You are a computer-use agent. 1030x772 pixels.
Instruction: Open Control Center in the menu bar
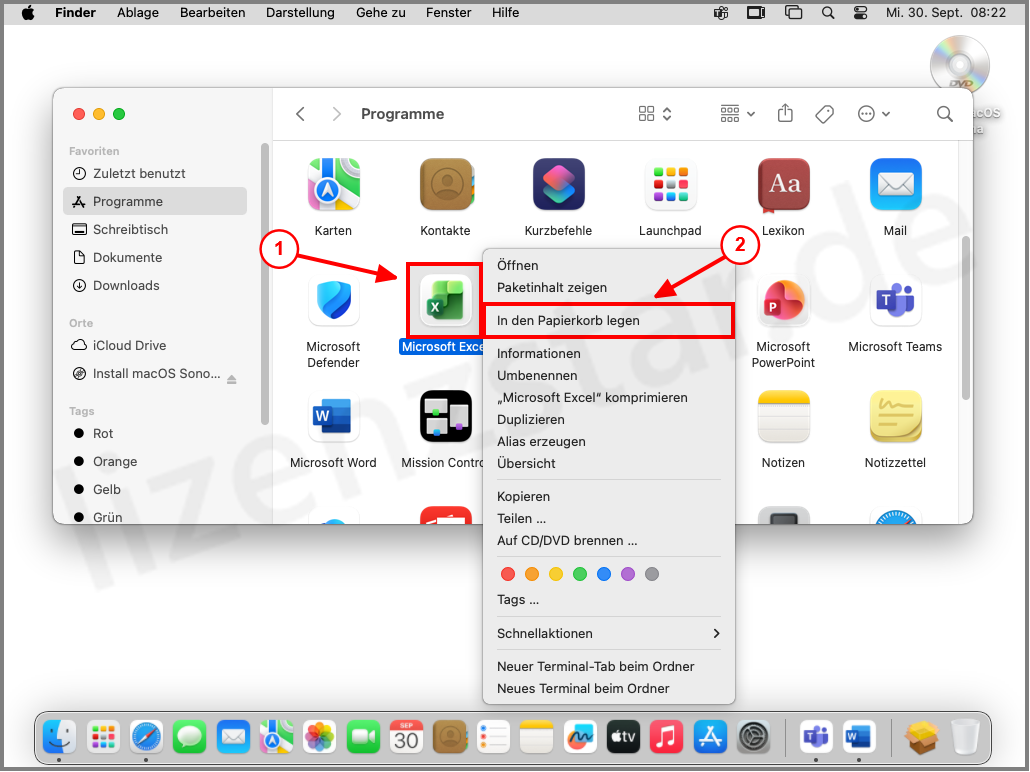click(x=861, y=12)
